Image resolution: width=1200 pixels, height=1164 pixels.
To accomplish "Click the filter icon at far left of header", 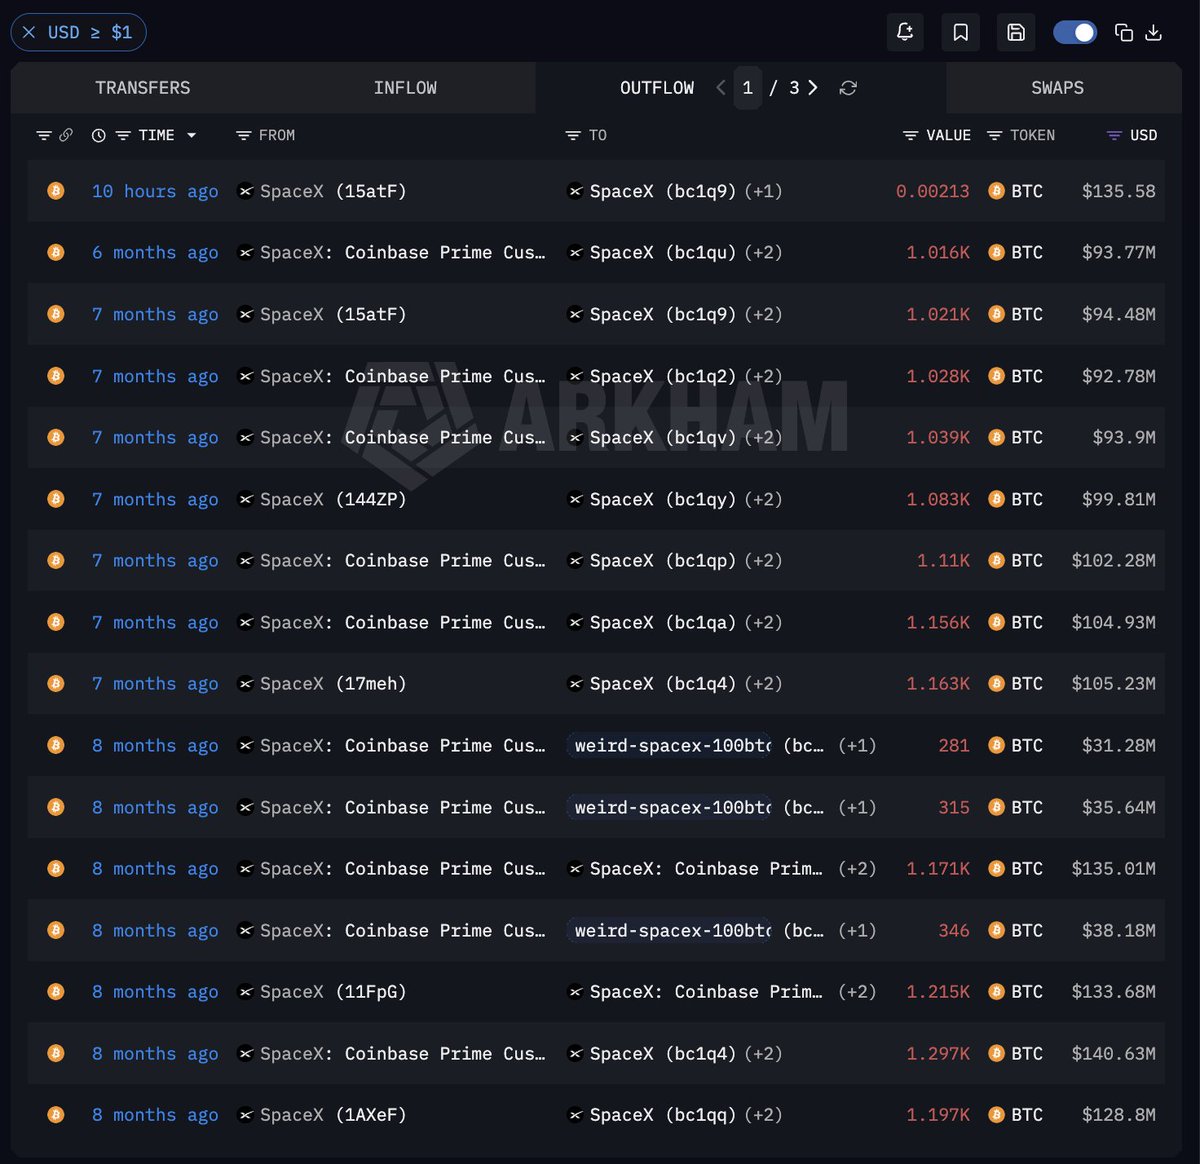I will tap(43, 135).
